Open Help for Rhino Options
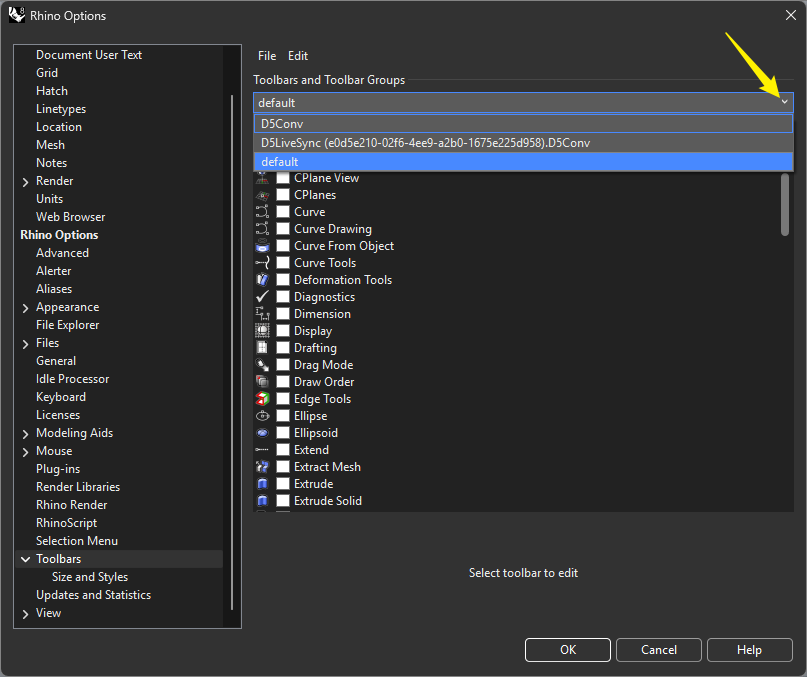Screen dimensions: 807x677 749,650
